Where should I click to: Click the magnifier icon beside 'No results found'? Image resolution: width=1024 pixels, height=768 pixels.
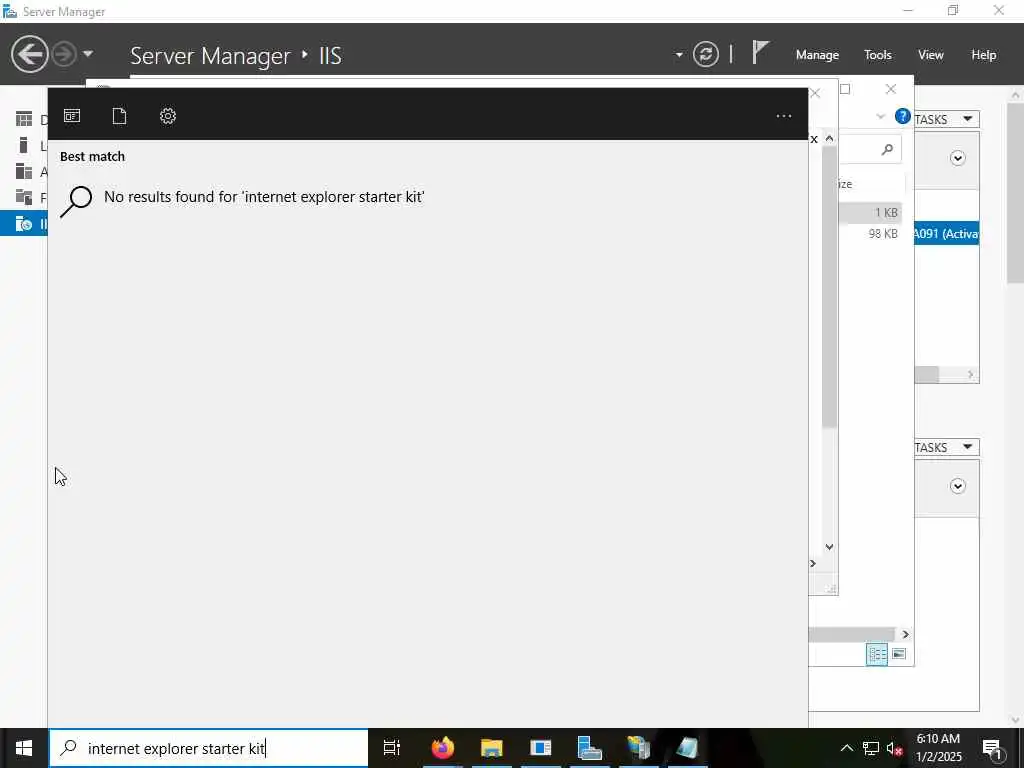(x=76, y=201)
